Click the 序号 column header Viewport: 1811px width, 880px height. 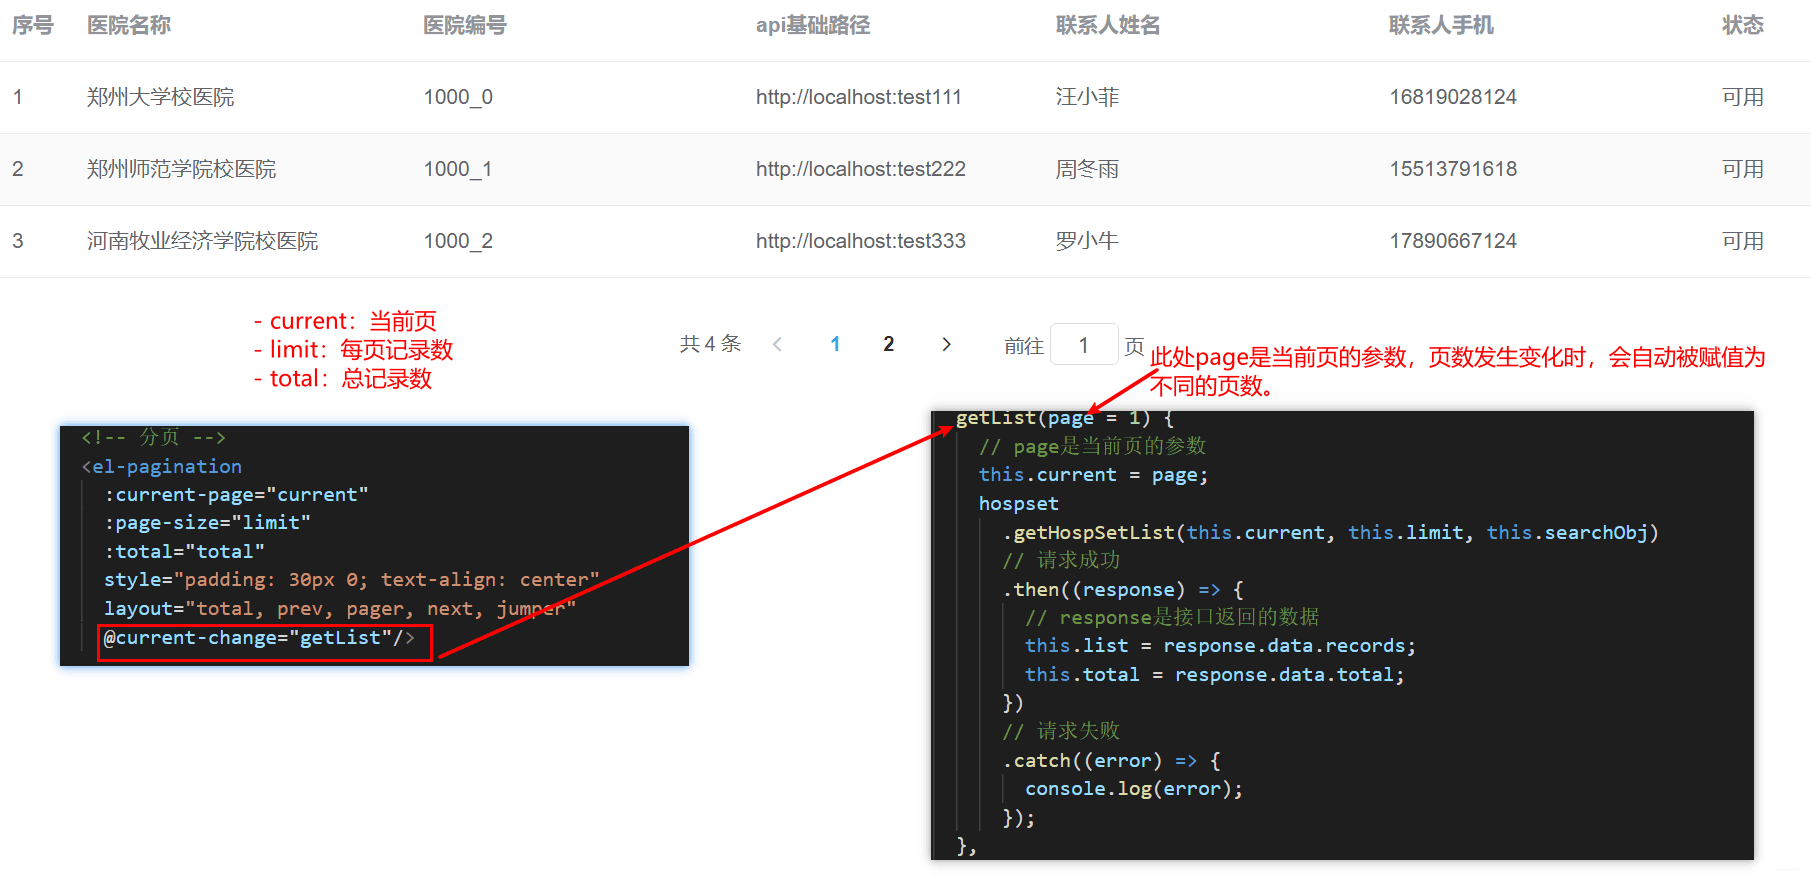tap(32, 25)
